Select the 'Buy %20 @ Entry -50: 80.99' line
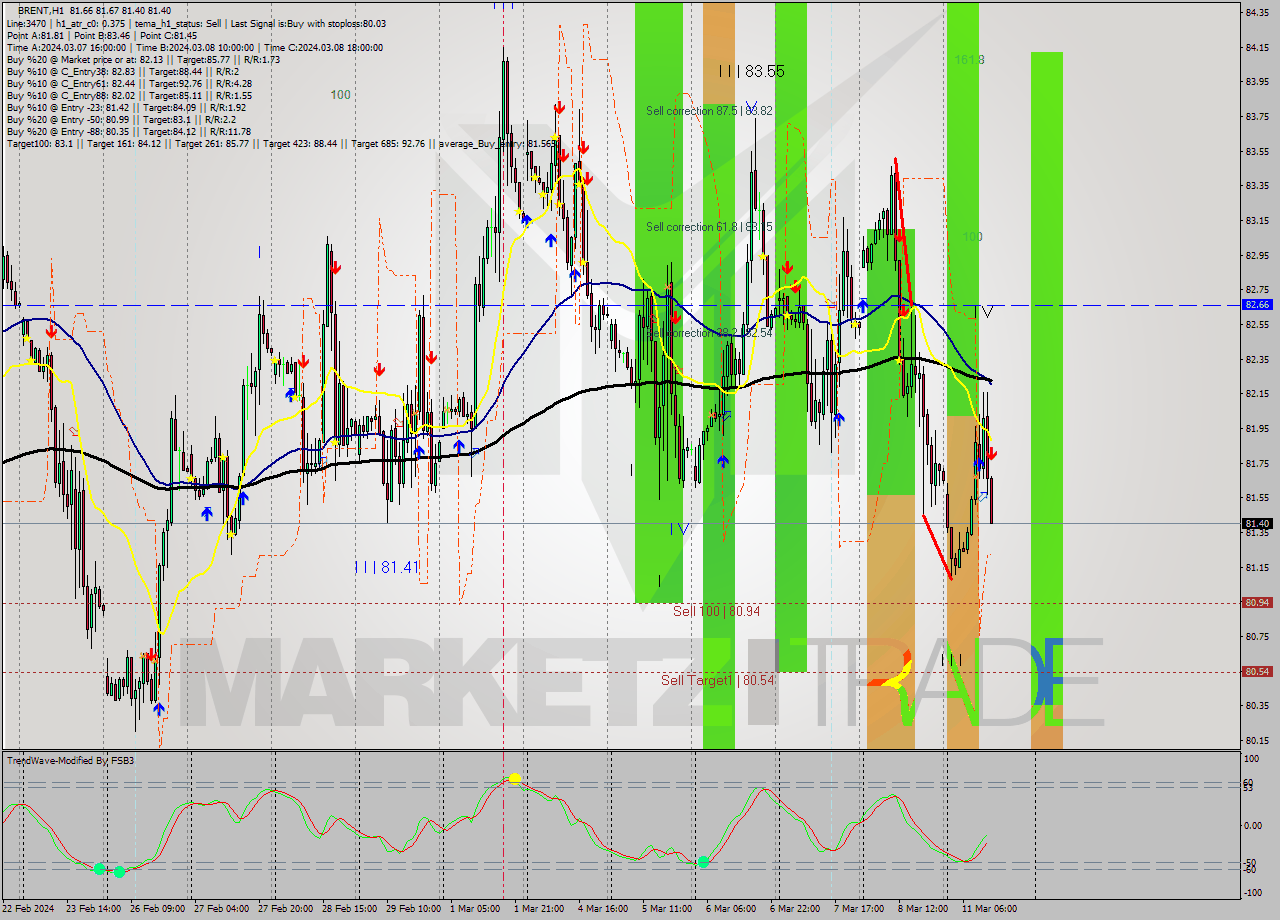This screenshot has width=1280, height=920. [122, 119]
